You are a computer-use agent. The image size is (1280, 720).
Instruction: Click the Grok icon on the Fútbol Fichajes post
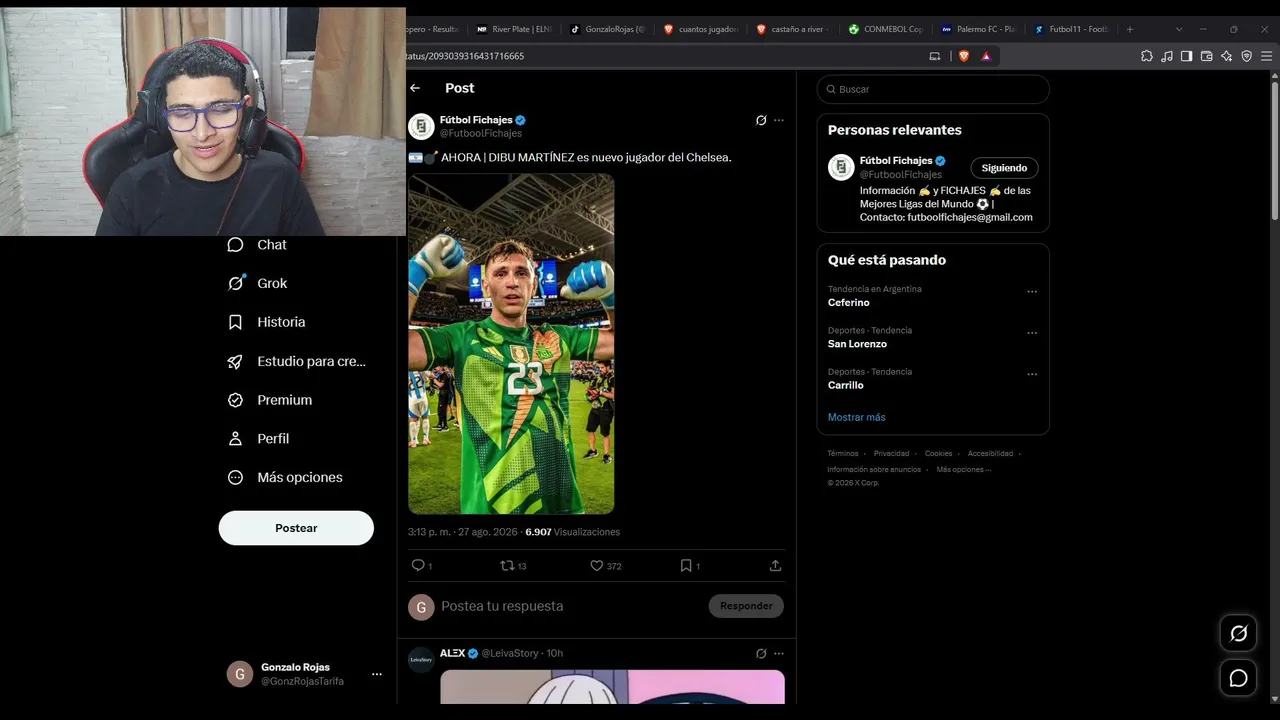pyautogui.click(x=761, y=120)
